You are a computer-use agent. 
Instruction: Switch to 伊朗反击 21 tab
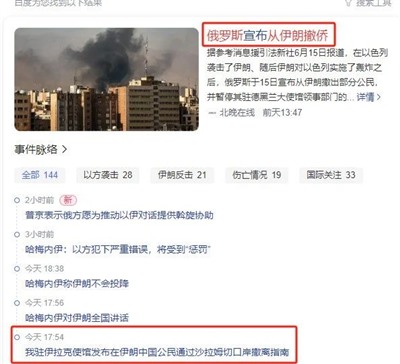click(x=182, y=175)
